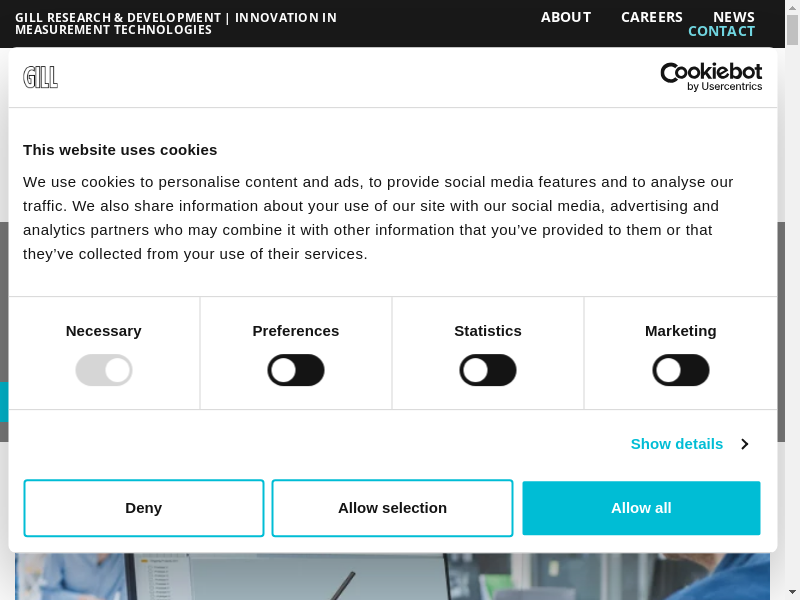
Task: Select the Contact navigation link
Action: pos(721,31)
